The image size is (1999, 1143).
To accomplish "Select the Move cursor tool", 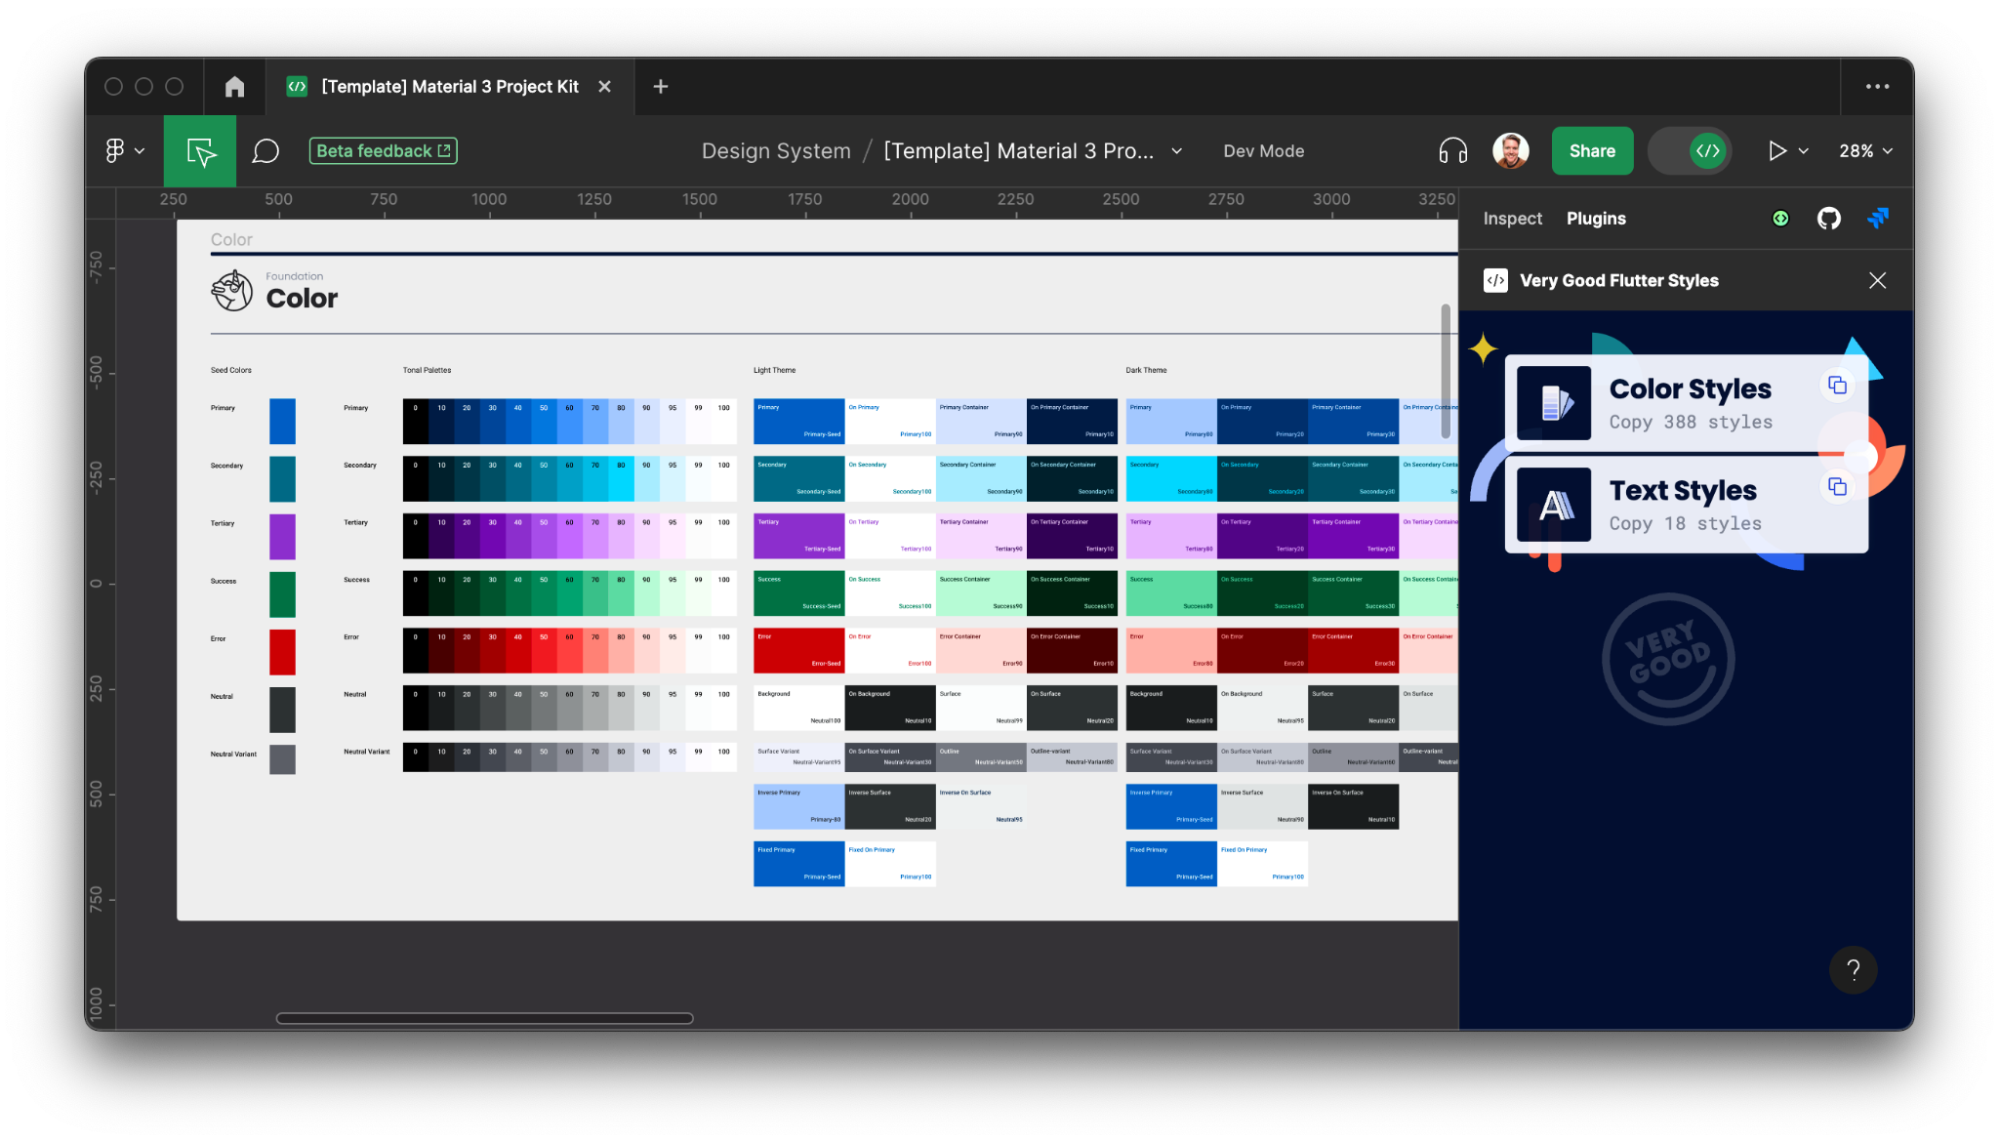I will tap(200, 151).
